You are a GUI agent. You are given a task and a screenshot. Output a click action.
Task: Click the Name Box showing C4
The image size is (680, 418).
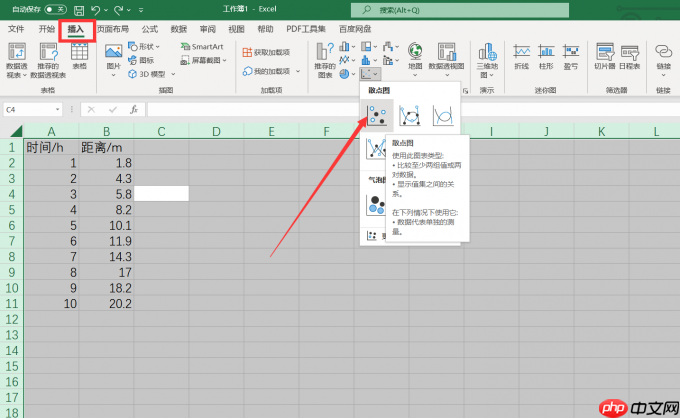[29, 110]
